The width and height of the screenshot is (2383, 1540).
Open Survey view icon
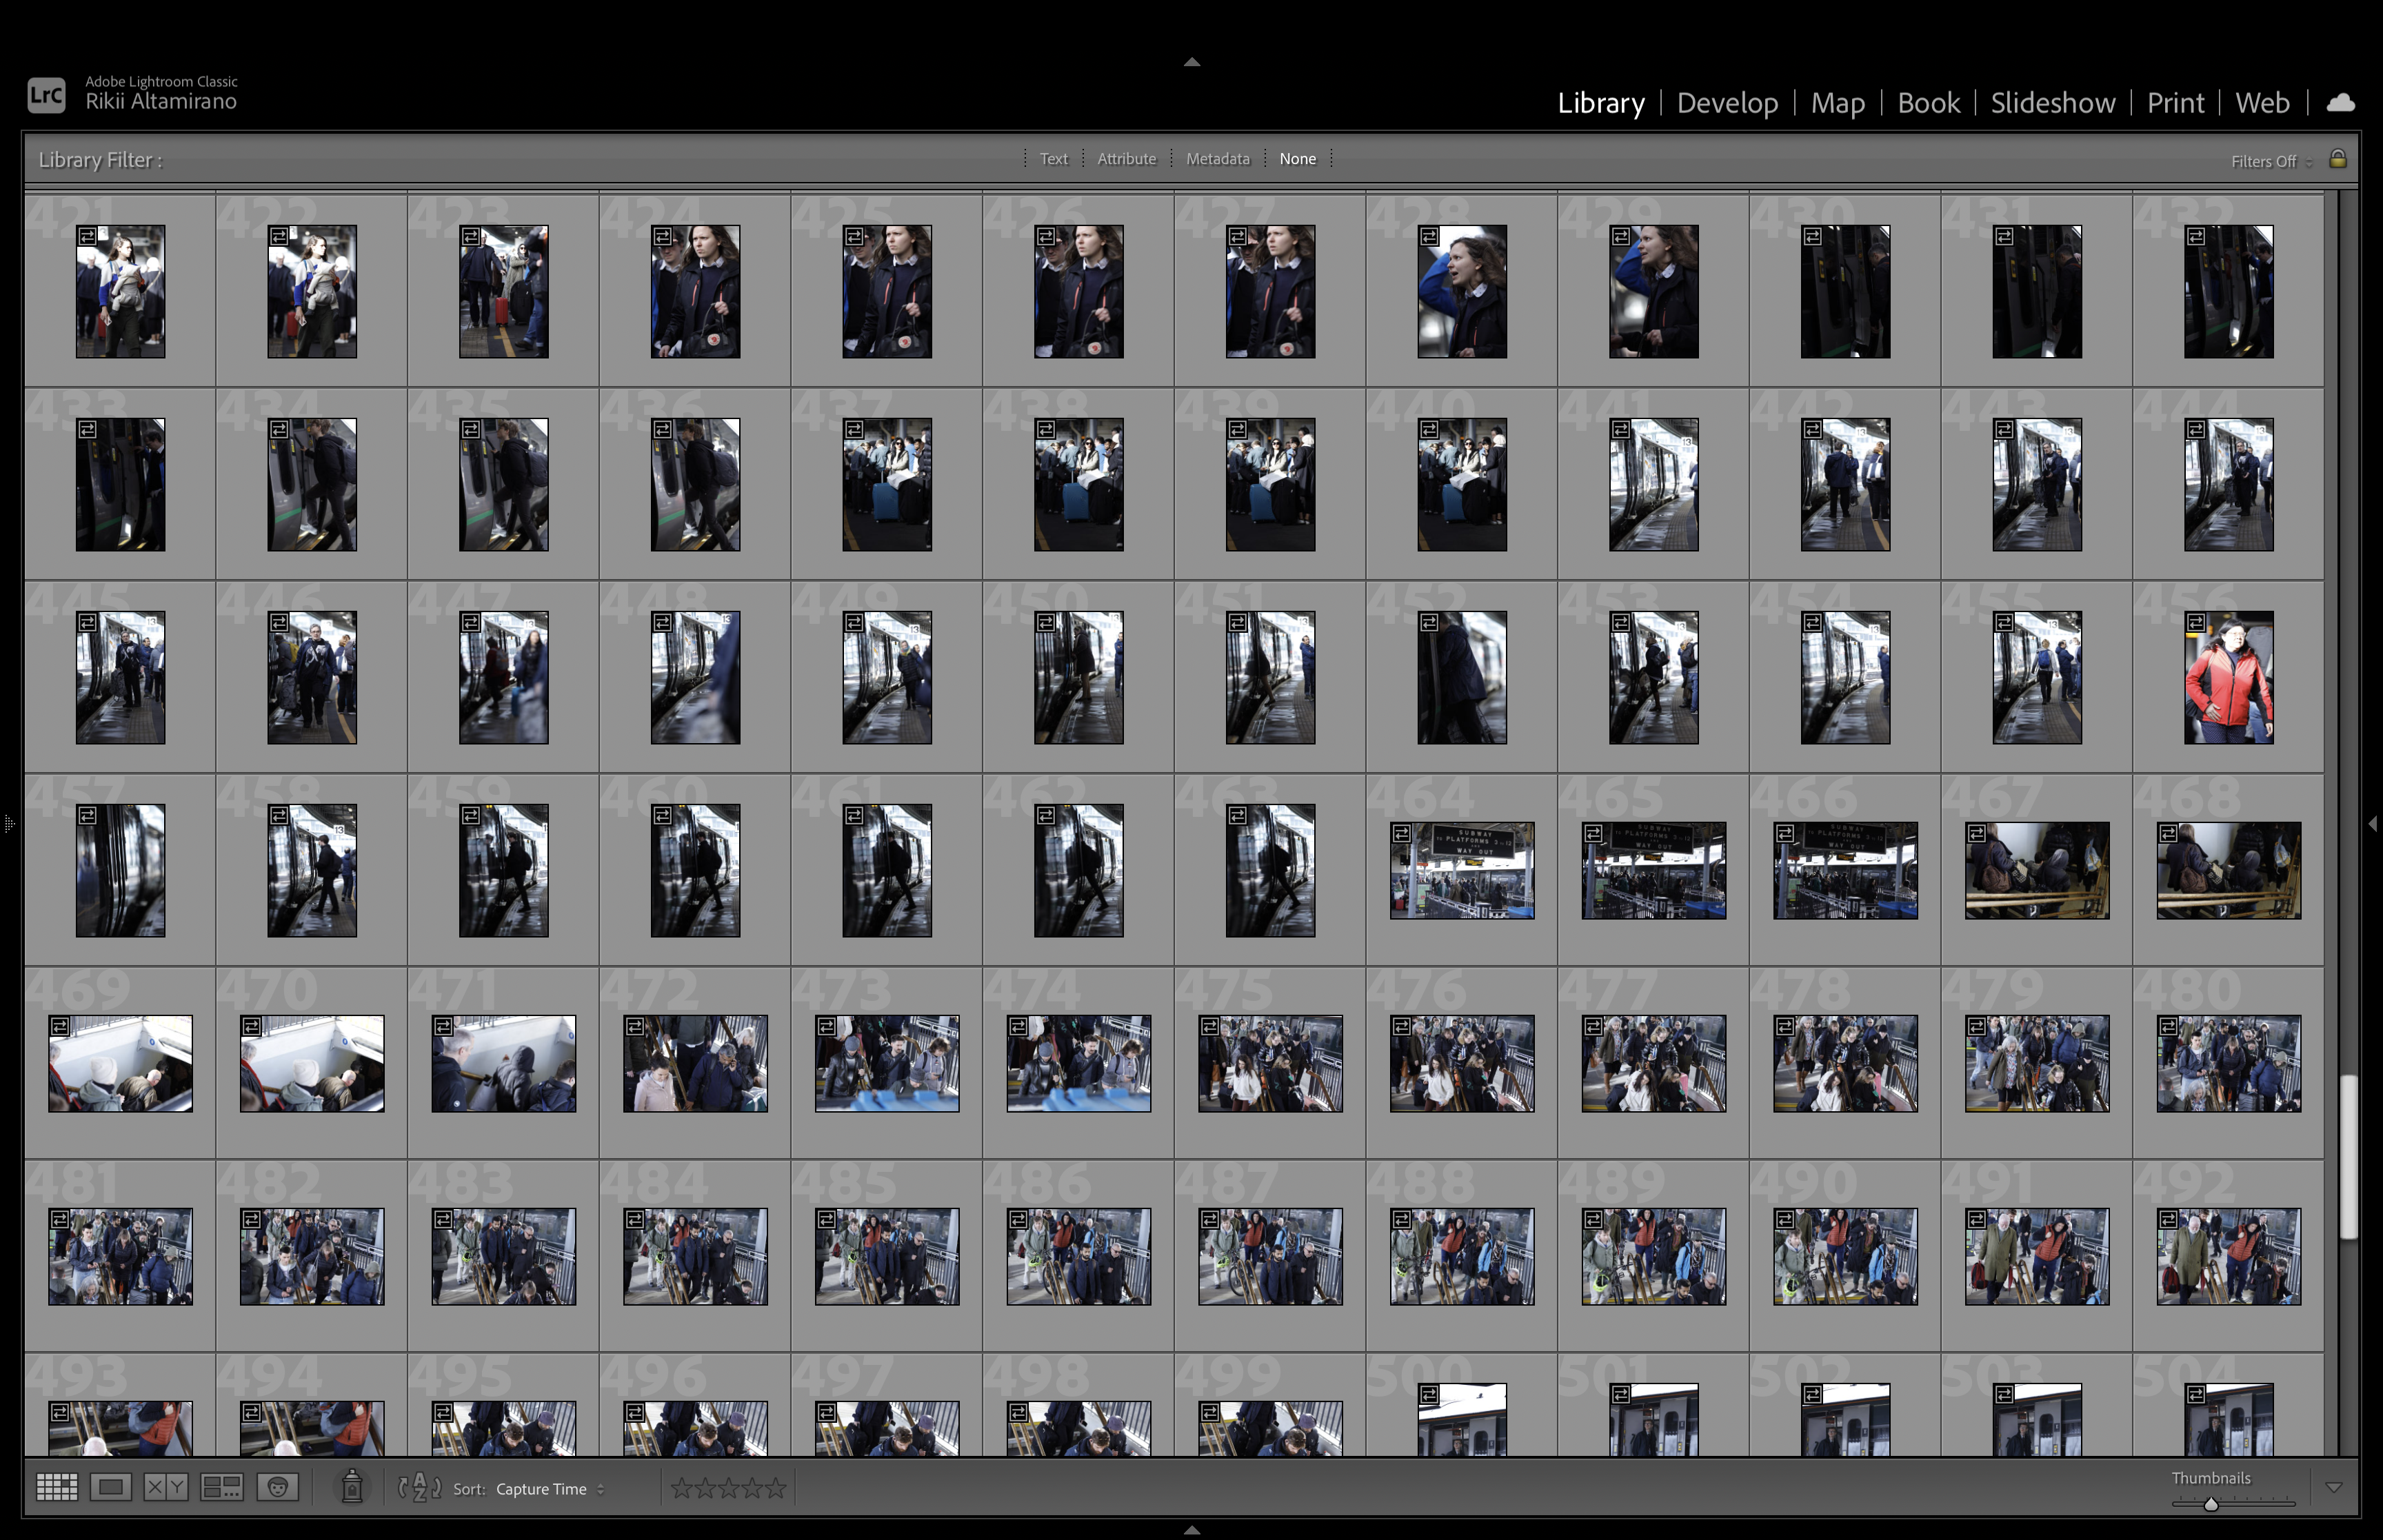click(221, 1488)
